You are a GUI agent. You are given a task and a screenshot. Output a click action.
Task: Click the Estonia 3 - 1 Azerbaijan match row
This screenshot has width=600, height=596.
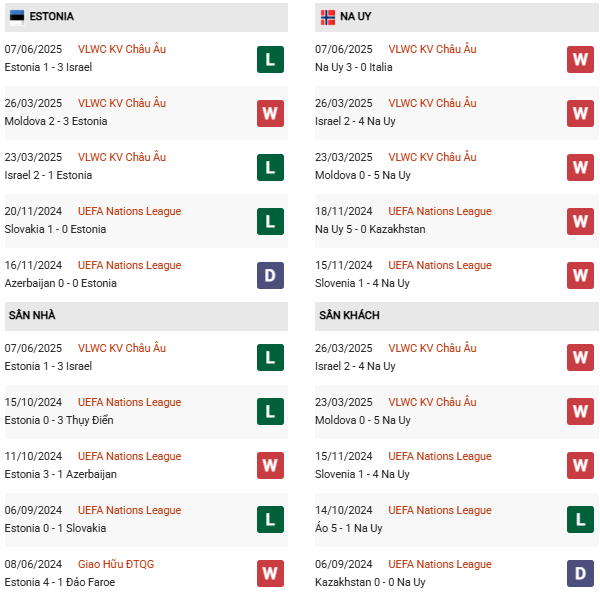click(x=61, y=474)
